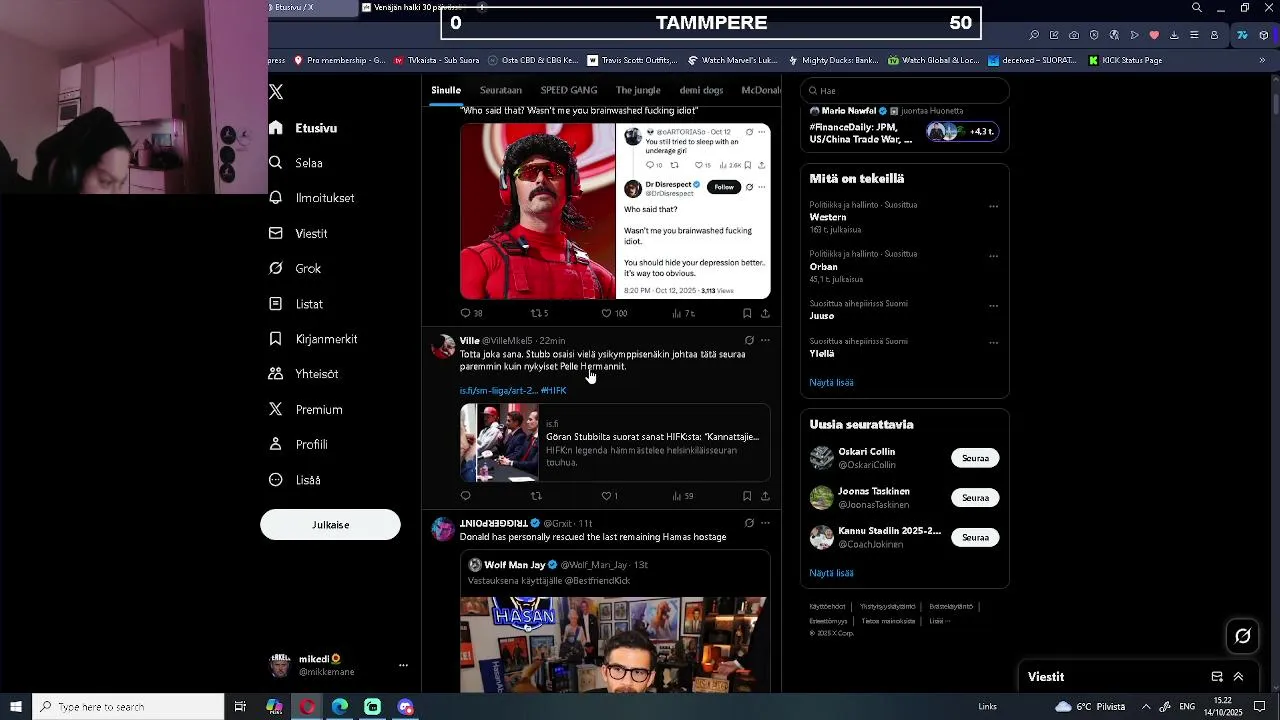The image size is (1280, 720).
Task: Open browser search icon in title bar
Action: tap(1197, 8)
